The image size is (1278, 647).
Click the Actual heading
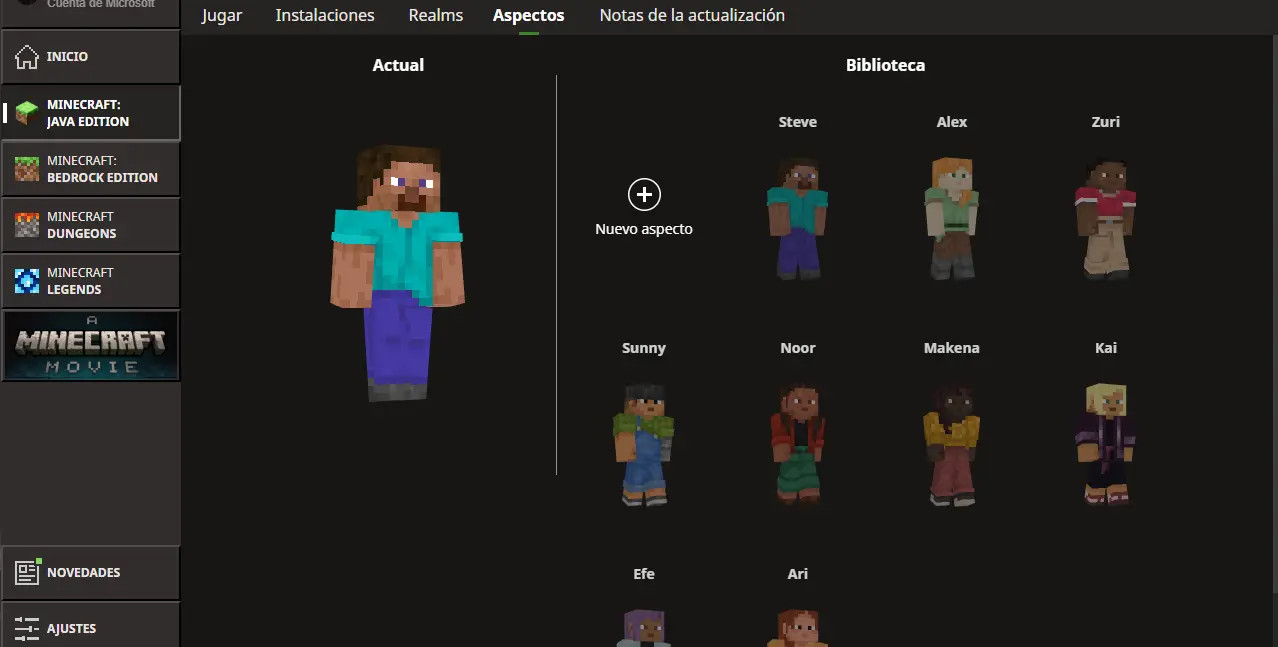click(398, 65)
